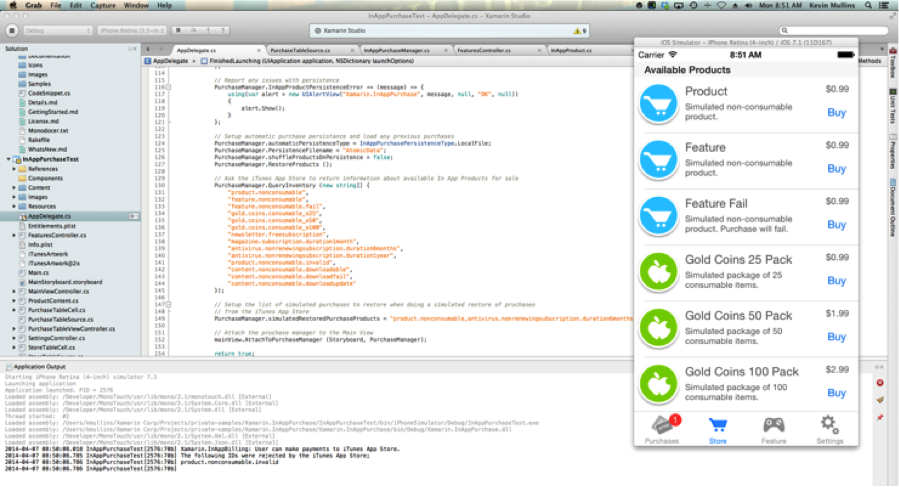Open the Purchases tab in the simulator

pos(662,430)
